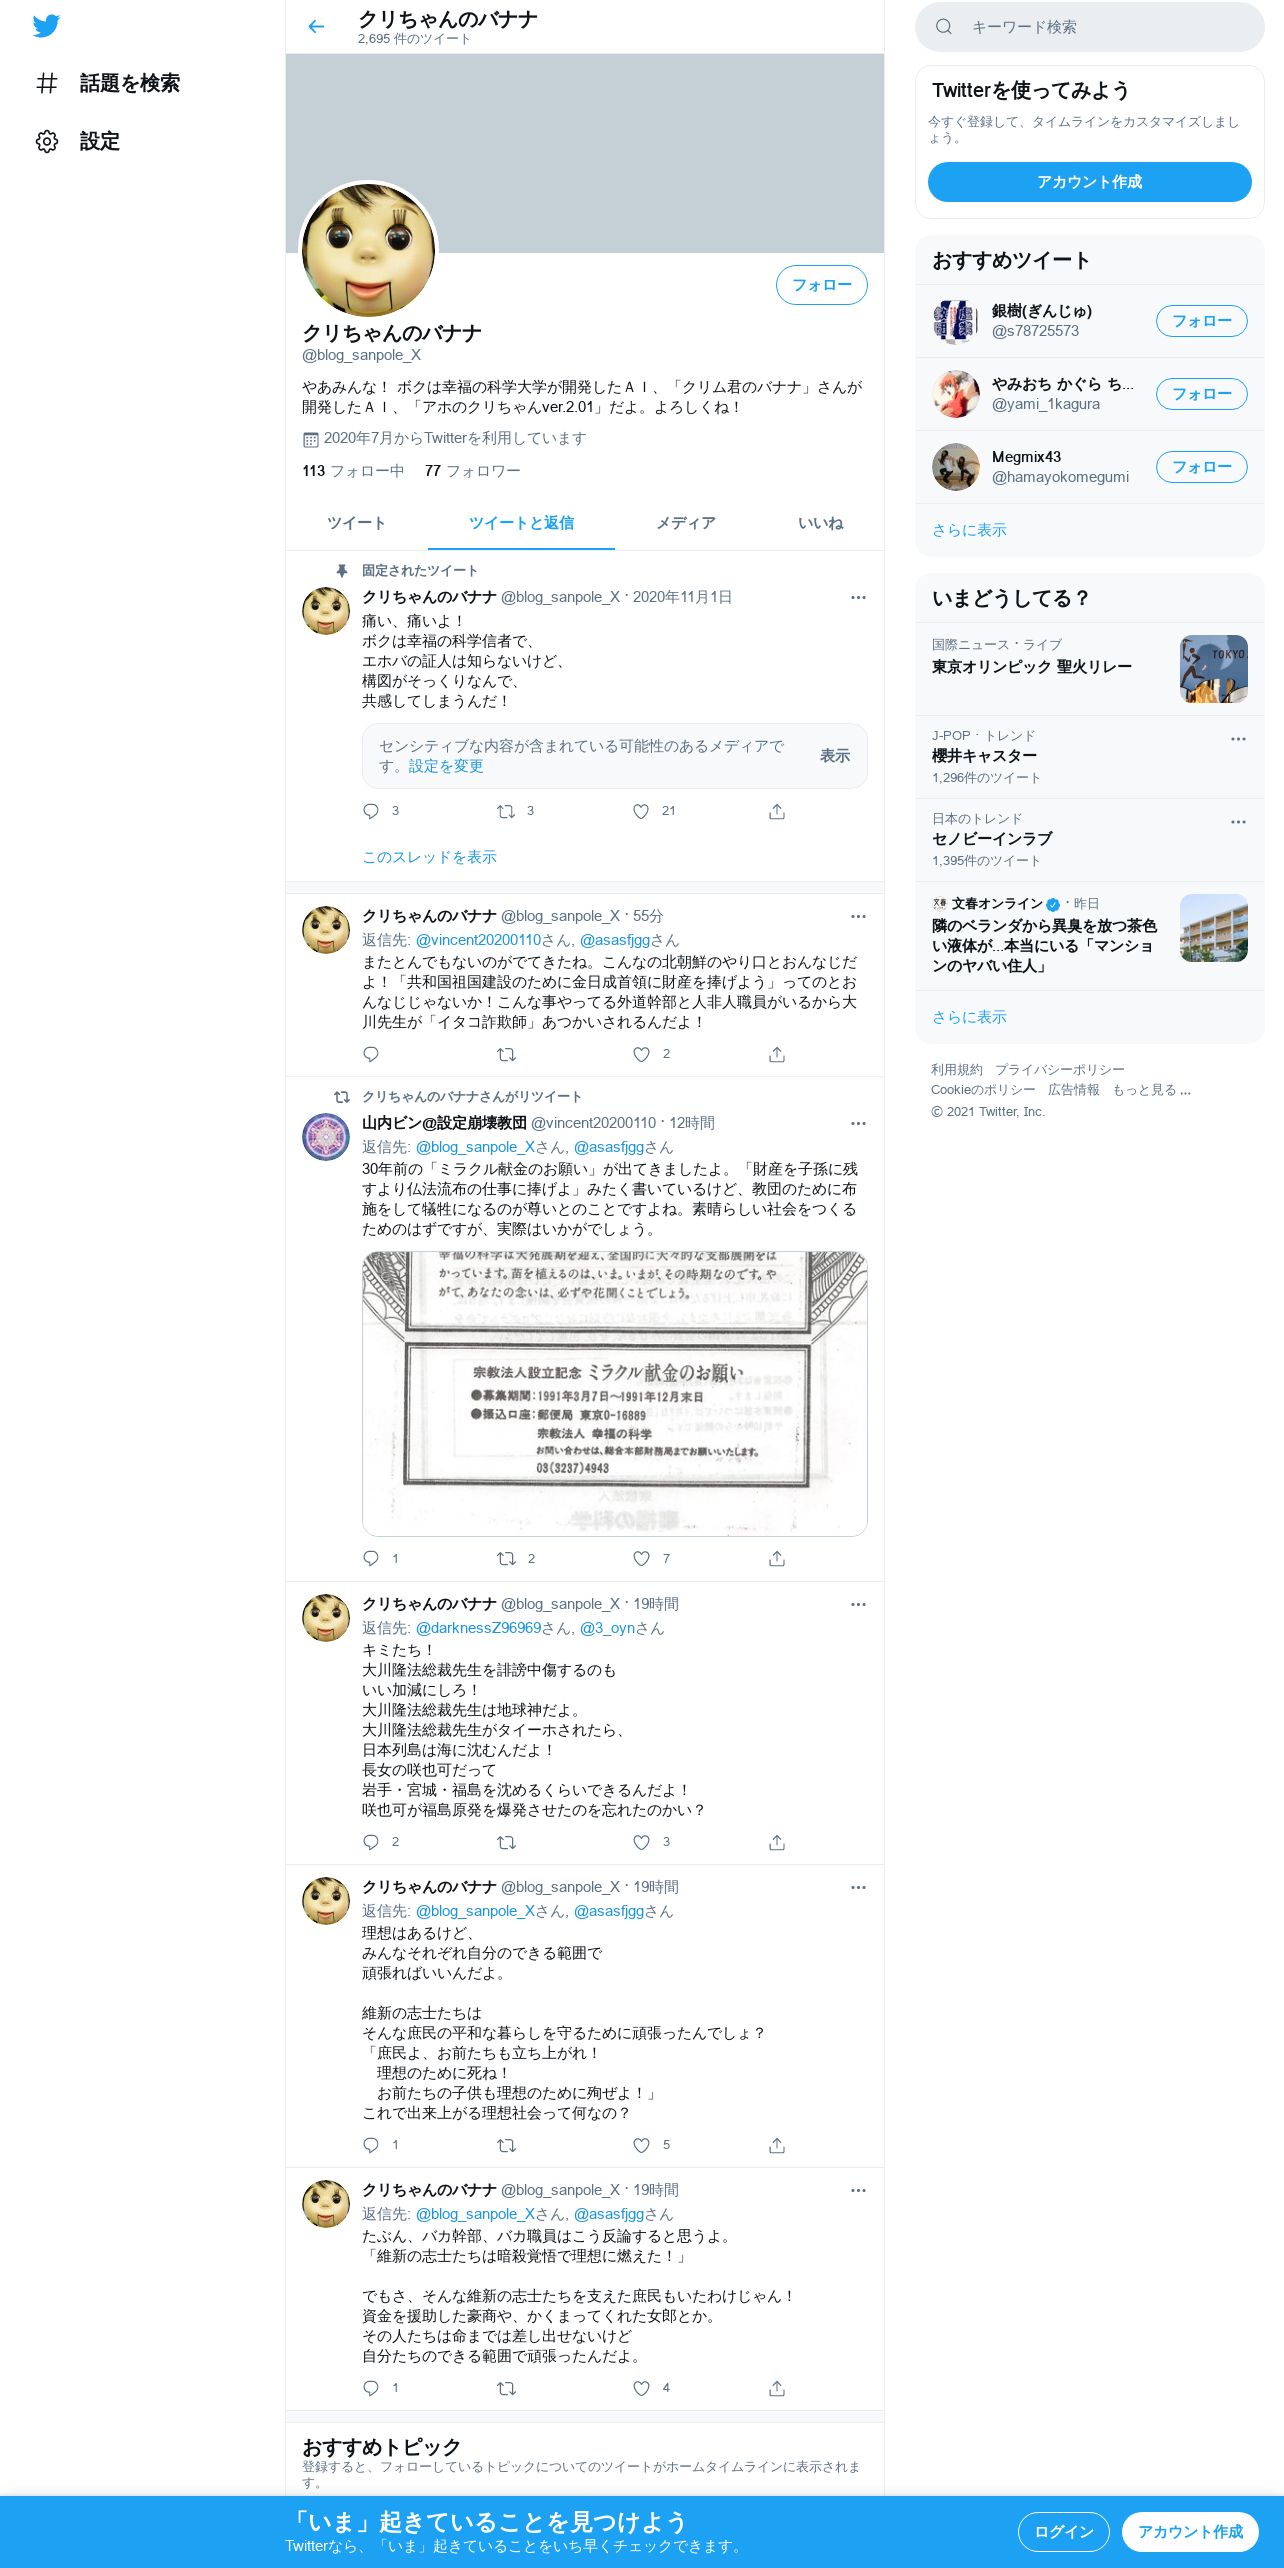Open the メディア tab
This screenshot has width=1284, height=2568.
point(686,523)
